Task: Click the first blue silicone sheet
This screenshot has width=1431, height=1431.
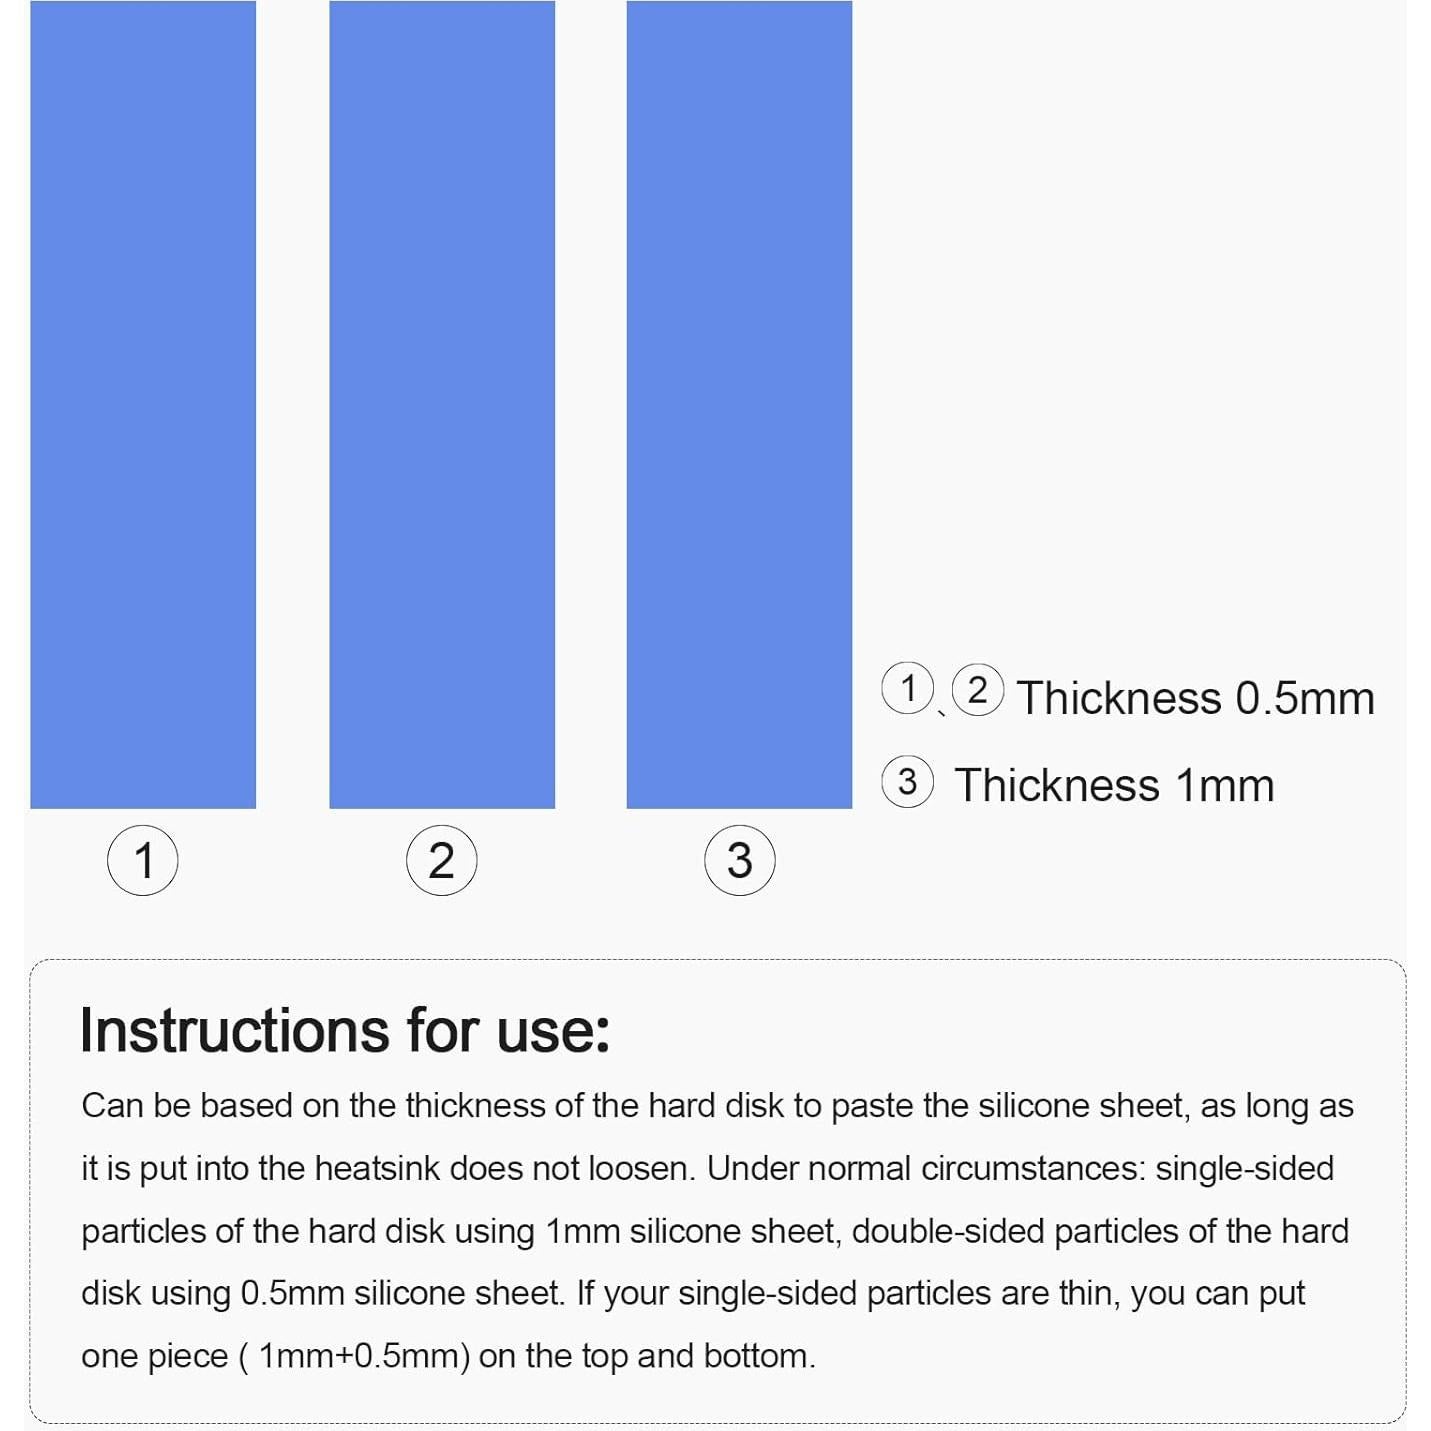Action: tap(143, 404)
